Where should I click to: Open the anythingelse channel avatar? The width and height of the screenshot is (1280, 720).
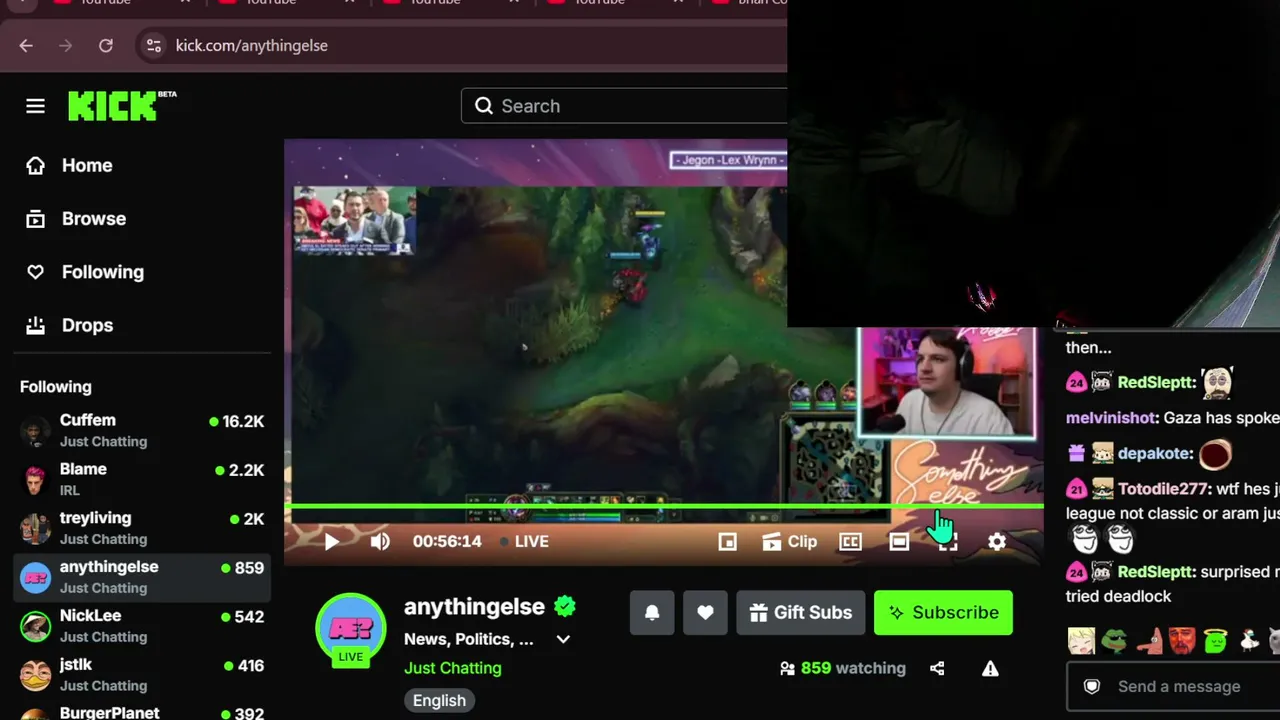tap(351, 629)
